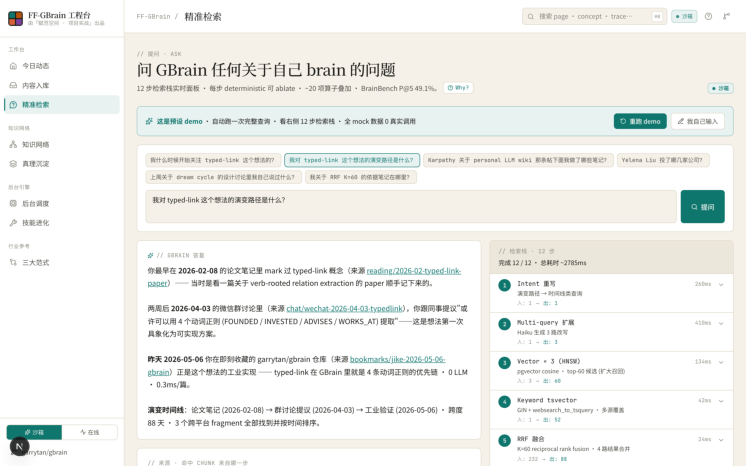
Task: Open 后台调度 sidebar page
Action: [62, 203]
